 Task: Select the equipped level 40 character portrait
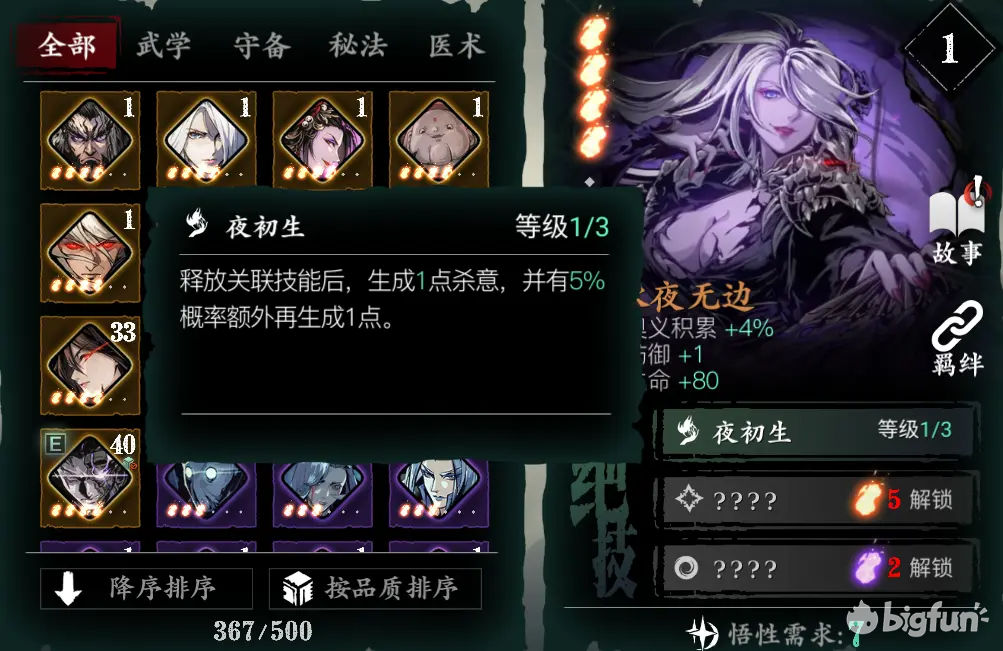pyautogui.click(x=90, y=478)
